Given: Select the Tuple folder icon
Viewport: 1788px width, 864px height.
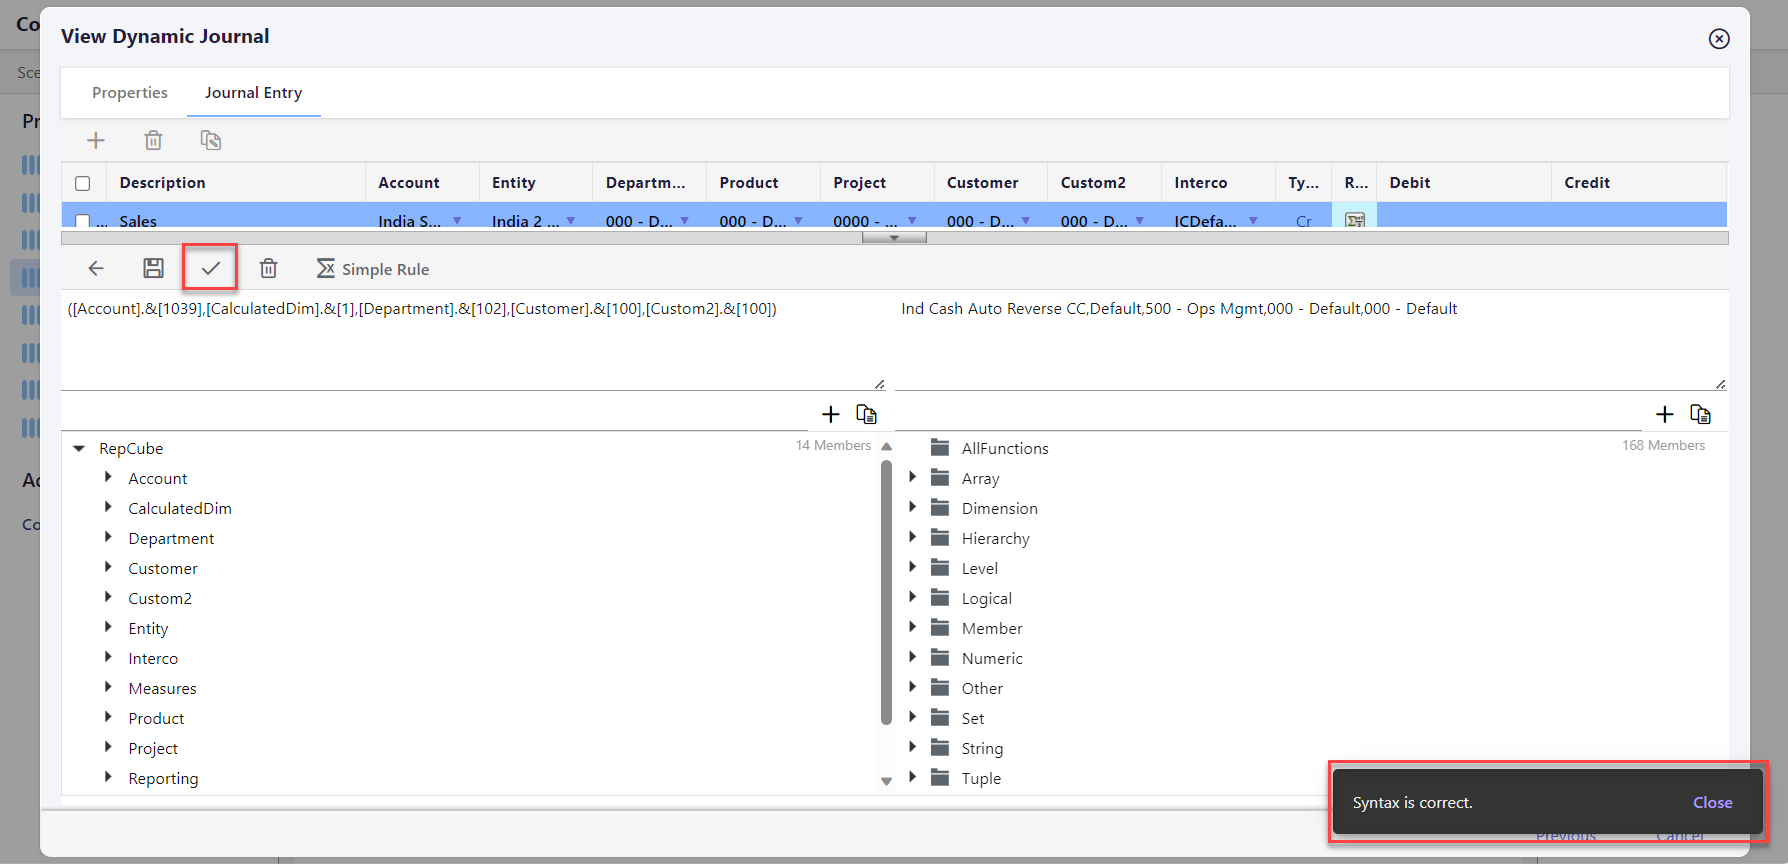Looking at the screenshot, I should pyautogui.click(x=940, y=778).
